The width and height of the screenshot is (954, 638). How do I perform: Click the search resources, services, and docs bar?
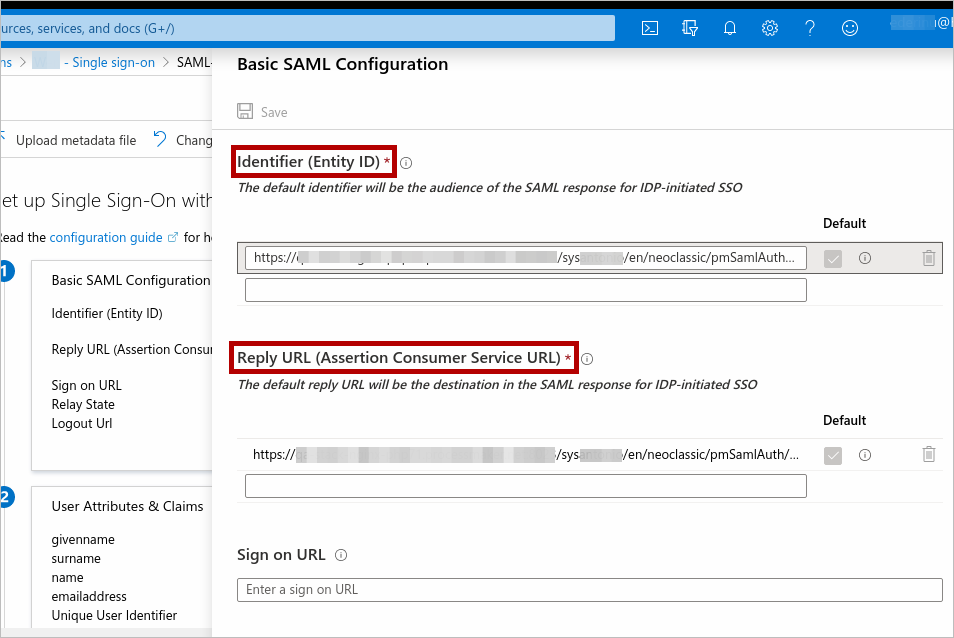pos(300,28)
